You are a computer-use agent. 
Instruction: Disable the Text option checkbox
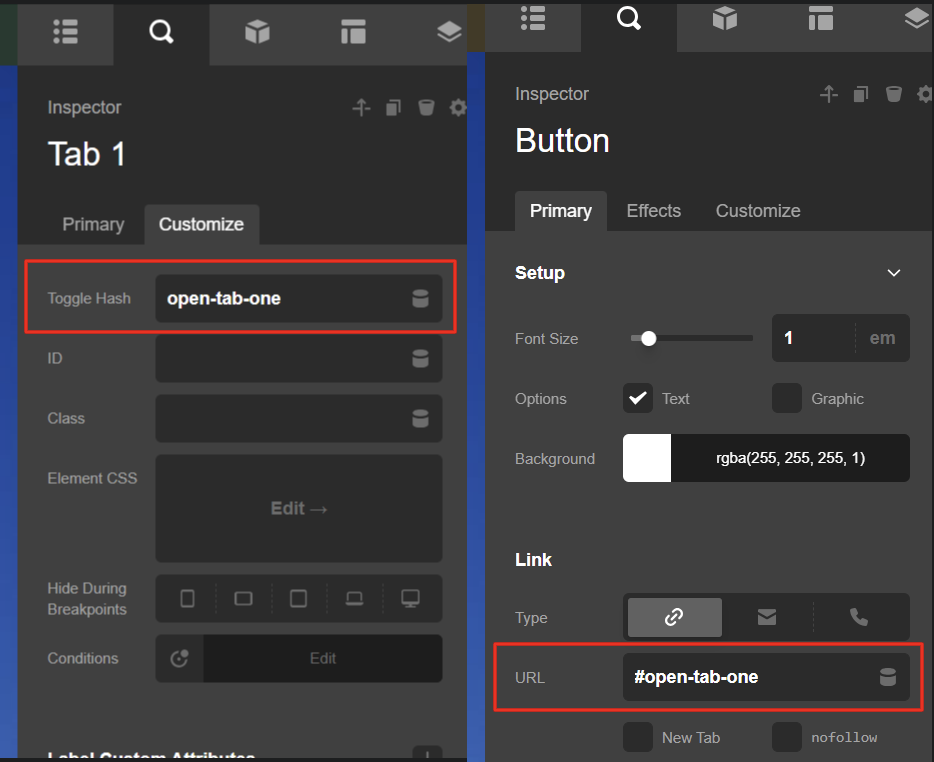637,398
